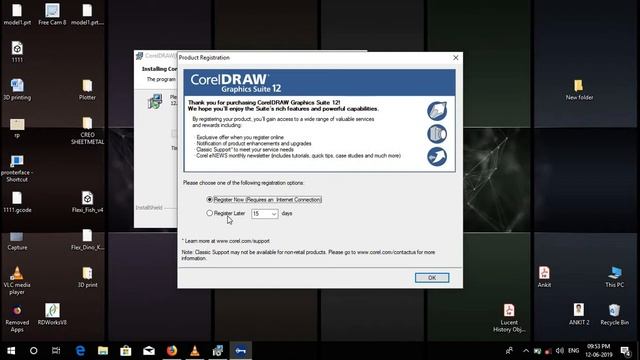Image resolution: width=640 pixels, height=360 pixels.
Task: Click the volume icon in system tray
Action: [560, 351]
